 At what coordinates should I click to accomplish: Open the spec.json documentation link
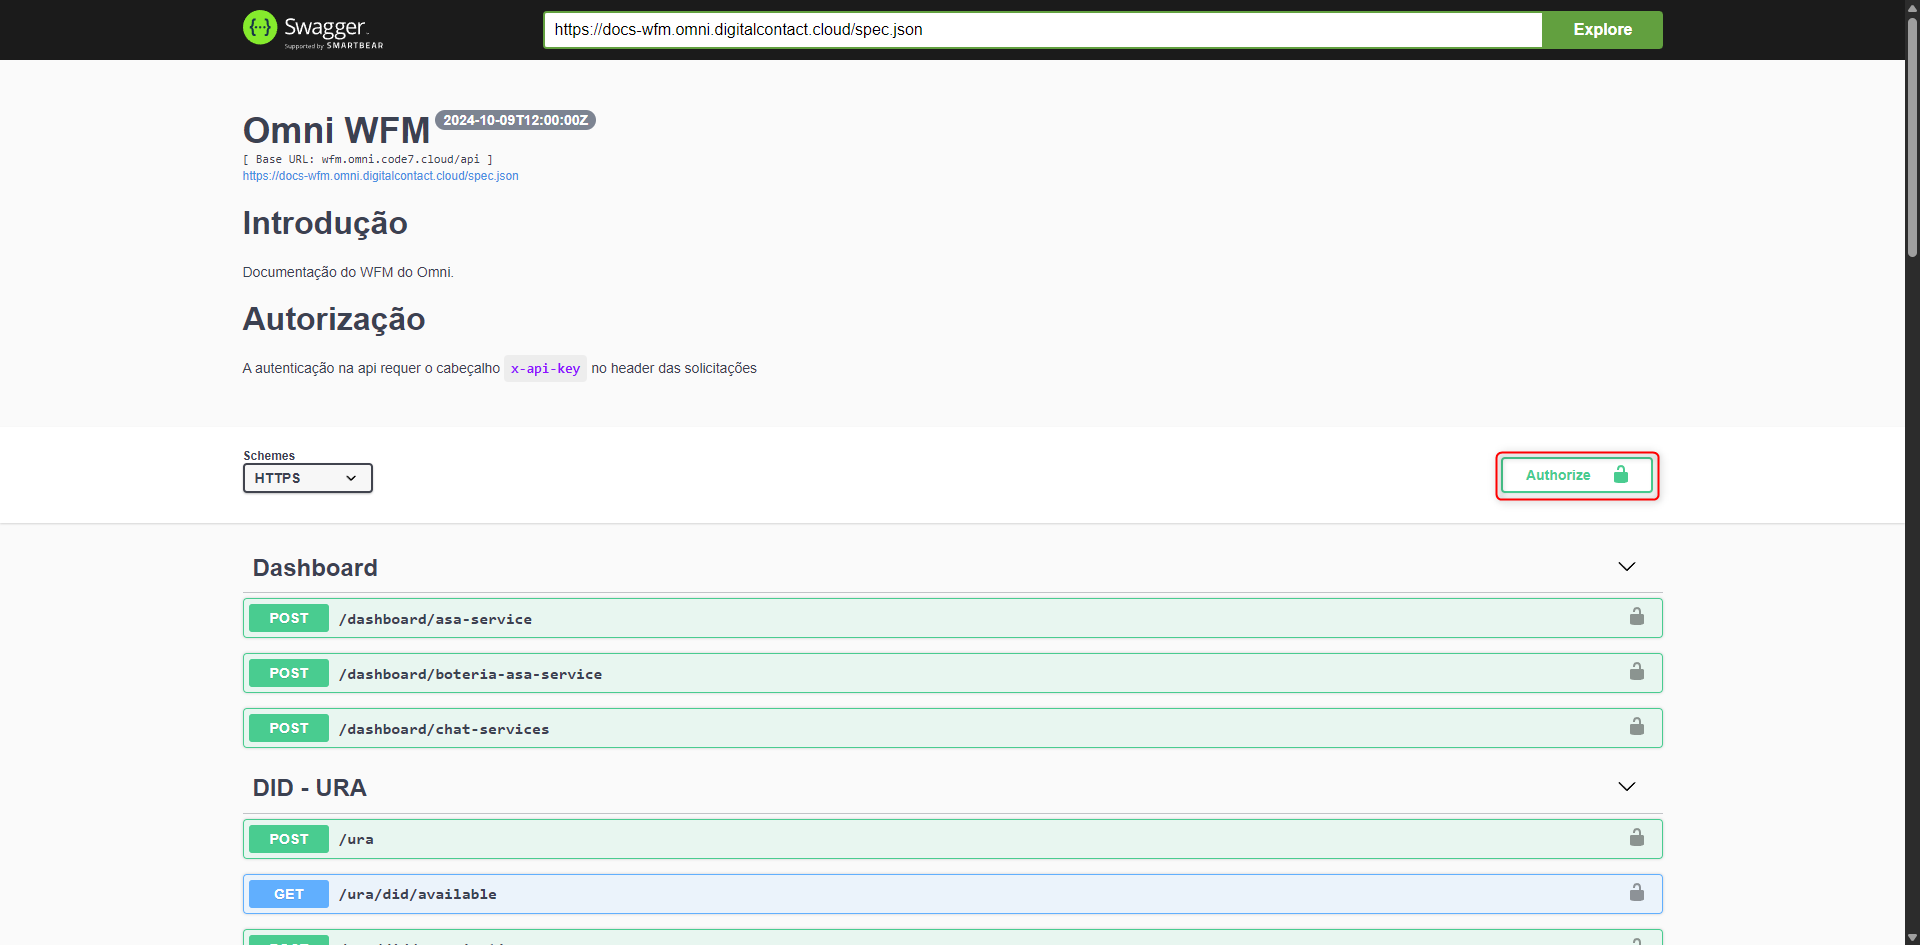380,175
